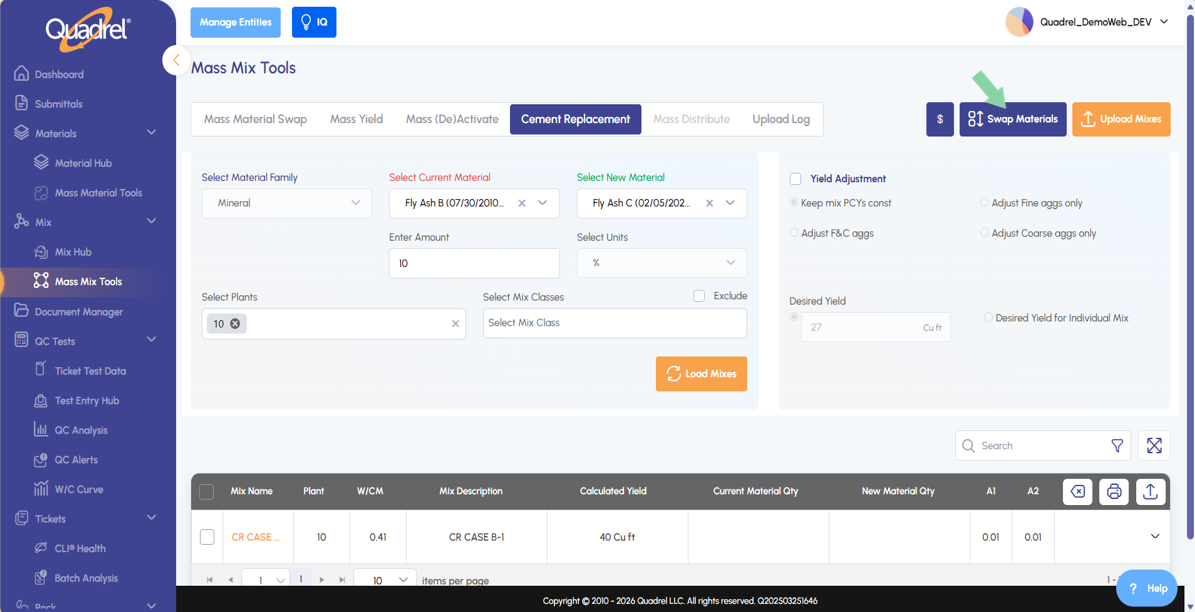Click the Mix Hub icon
This screenshot has width=1195, height=612.
point(41,252)
